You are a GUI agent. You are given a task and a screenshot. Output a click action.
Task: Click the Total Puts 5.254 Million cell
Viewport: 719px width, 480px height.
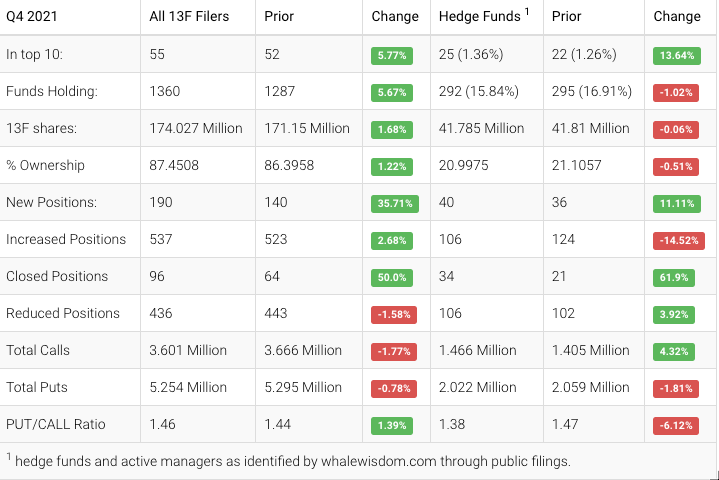pyautogui.click(x=188, y=387)
